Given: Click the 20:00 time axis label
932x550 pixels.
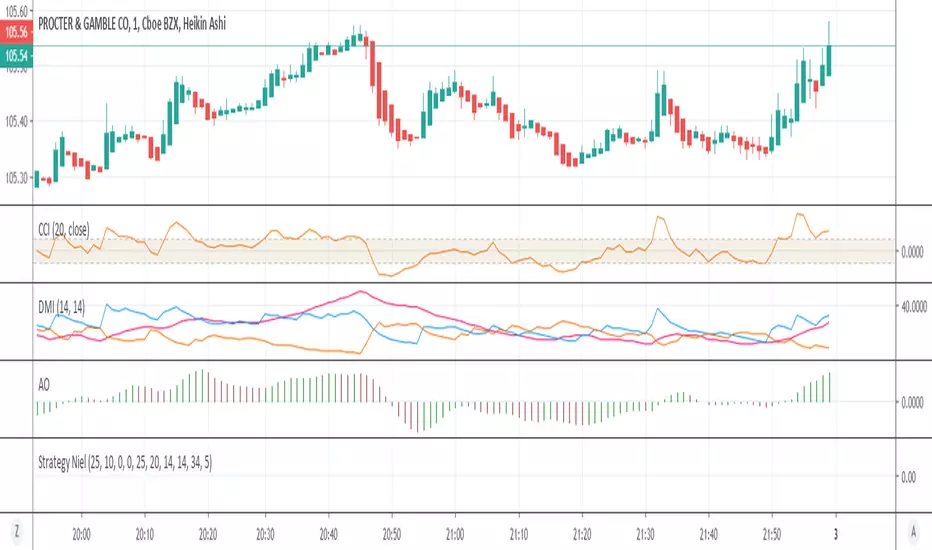Looking at the screenshot, I should coord(81,534).
